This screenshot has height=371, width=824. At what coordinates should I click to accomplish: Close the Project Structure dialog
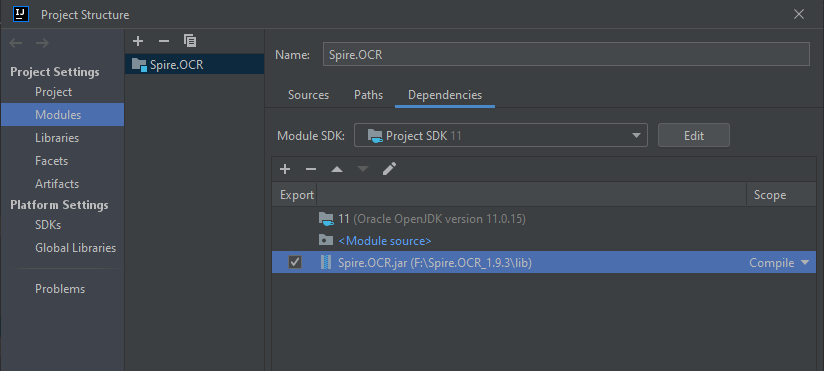pos(799,14)
